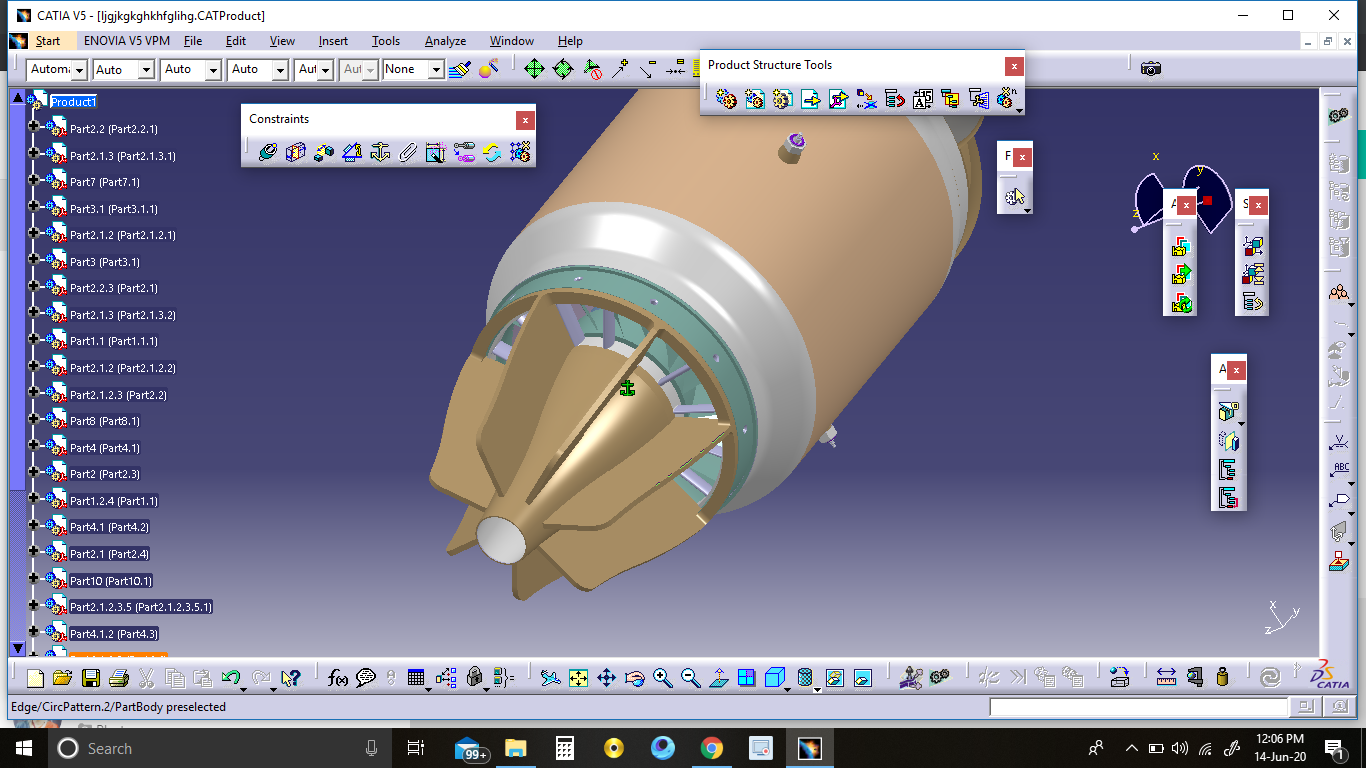Open Chrome from the taskbar
This screenshot has height=768, width=1366.
[x=711, y=748]
